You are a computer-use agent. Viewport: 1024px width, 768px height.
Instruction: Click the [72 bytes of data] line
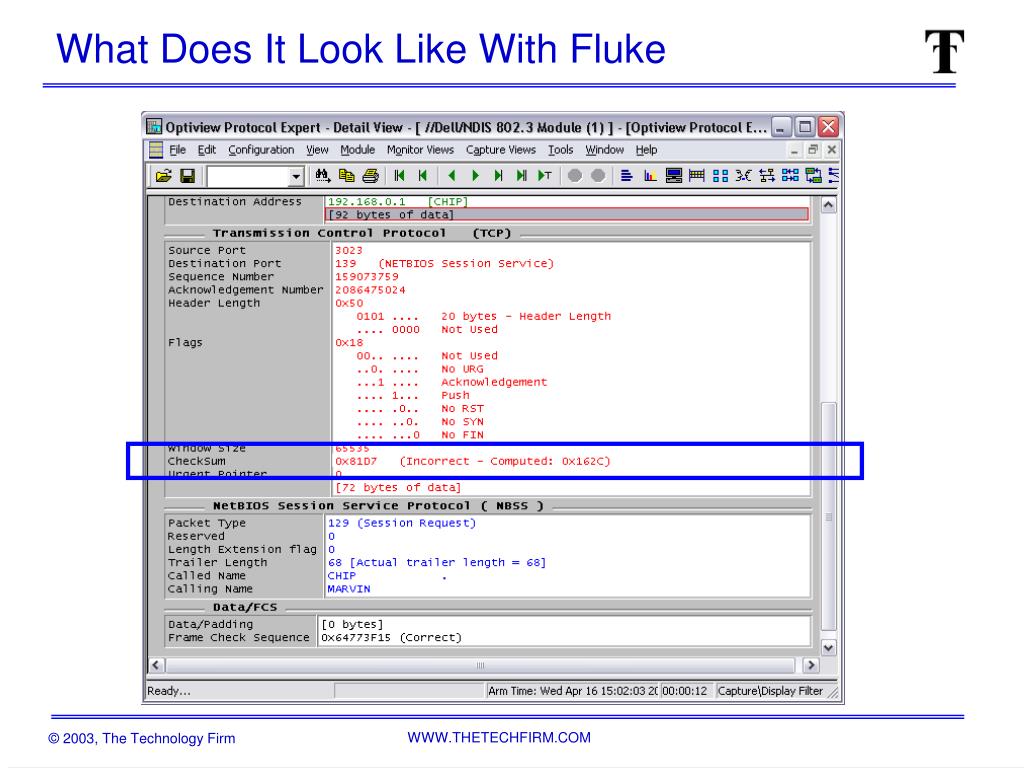point(398,487)
